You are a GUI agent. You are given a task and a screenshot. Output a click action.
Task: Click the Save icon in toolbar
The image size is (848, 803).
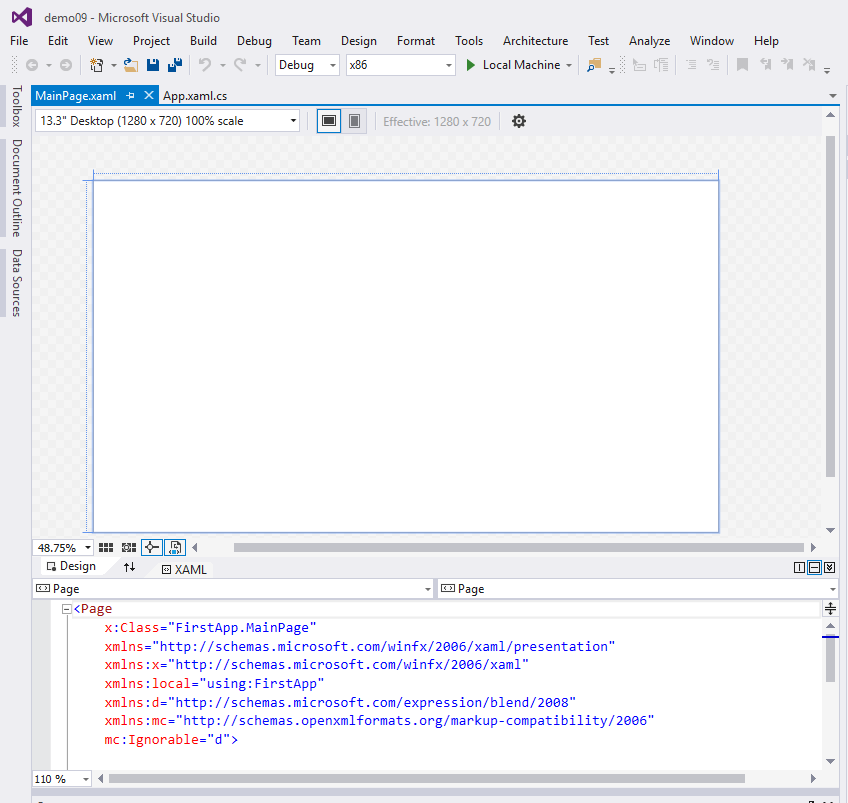(x=153, y=65)
